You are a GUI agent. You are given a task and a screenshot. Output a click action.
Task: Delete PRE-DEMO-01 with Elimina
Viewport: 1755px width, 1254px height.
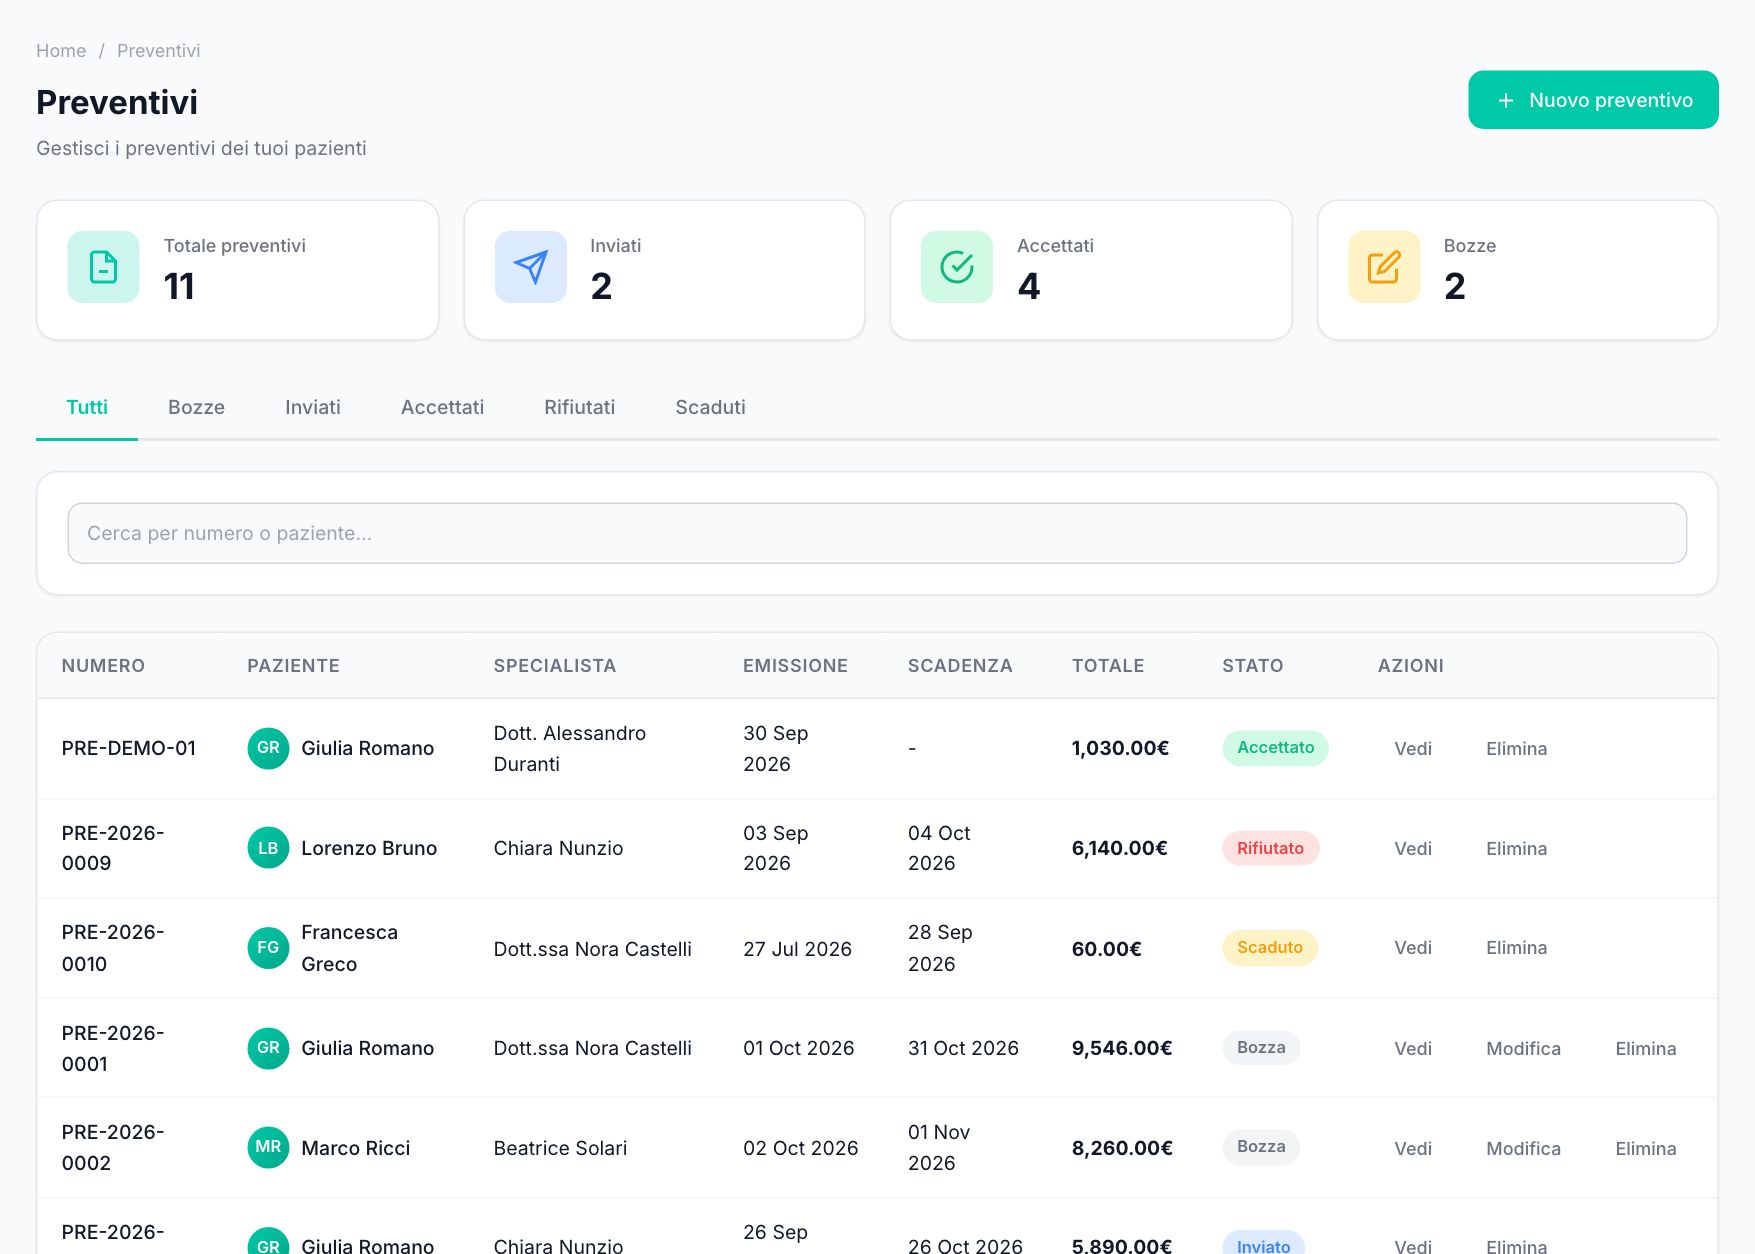(x=1516, y=749)
